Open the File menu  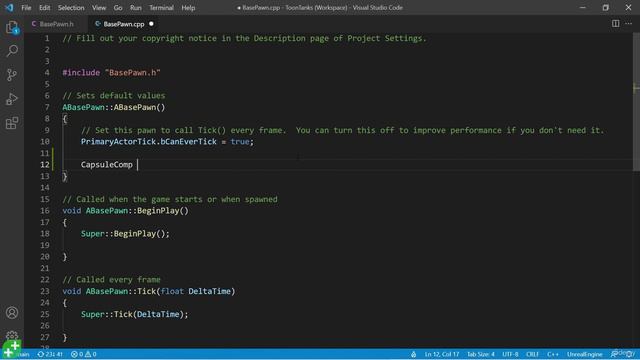click(26, 8)
